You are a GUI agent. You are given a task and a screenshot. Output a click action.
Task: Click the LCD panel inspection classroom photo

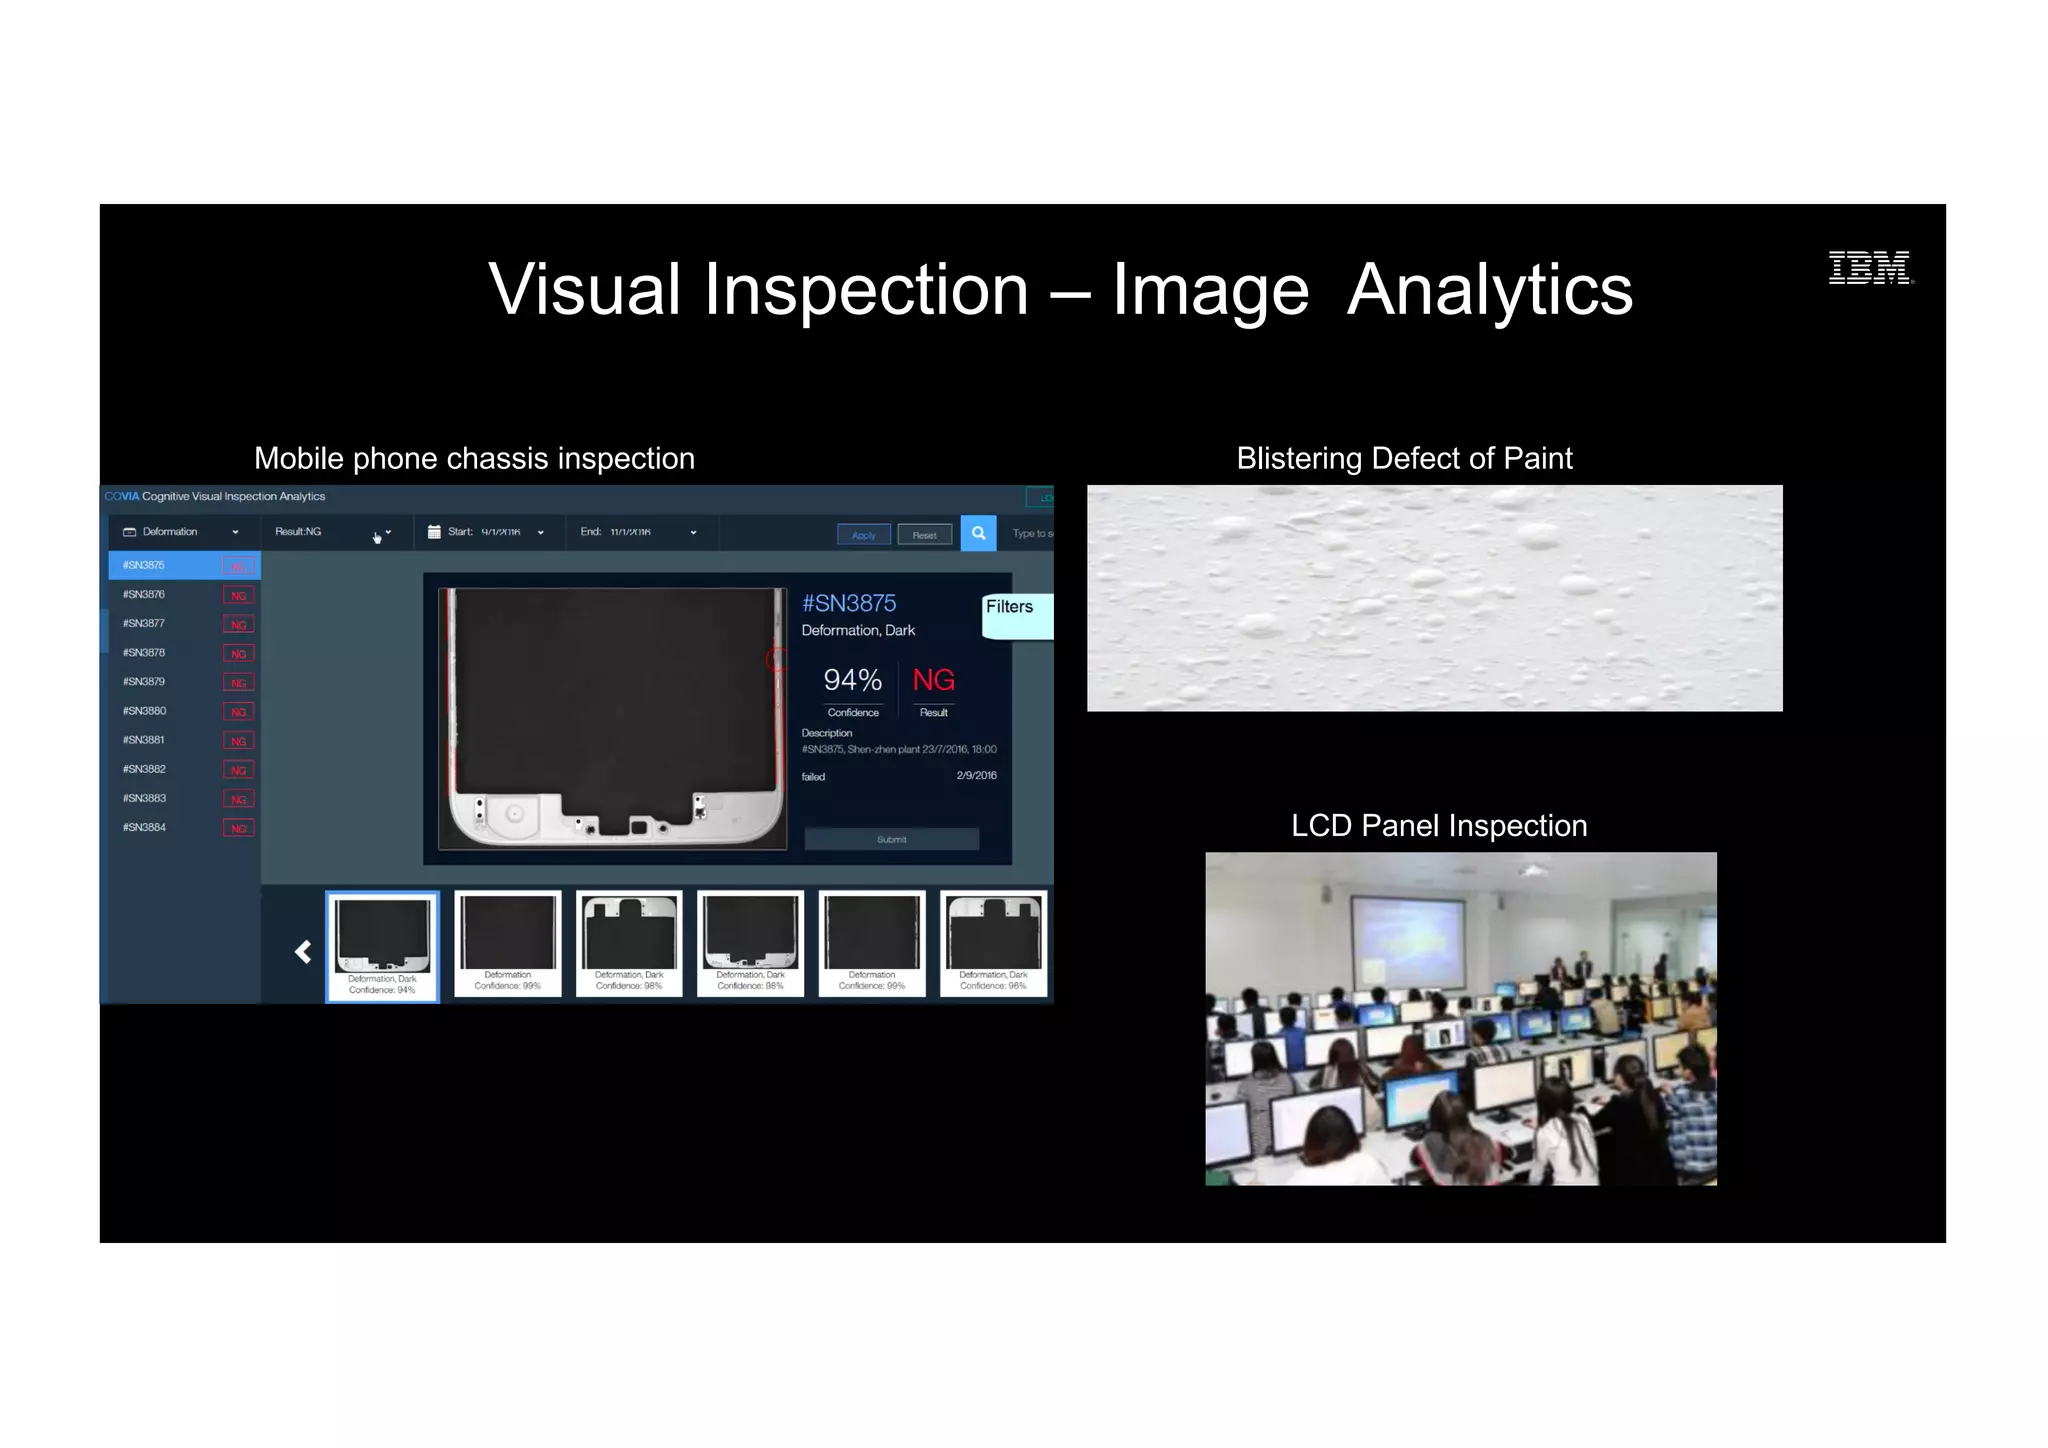(1461, 1019)
